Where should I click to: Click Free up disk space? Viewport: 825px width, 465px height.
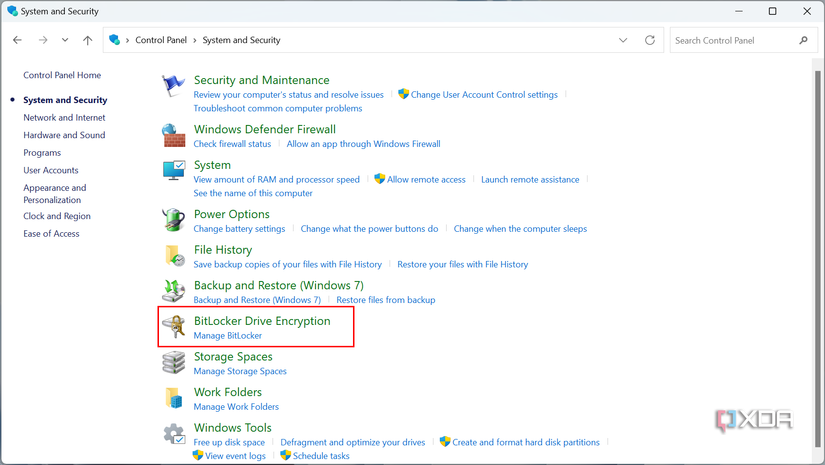229,442
